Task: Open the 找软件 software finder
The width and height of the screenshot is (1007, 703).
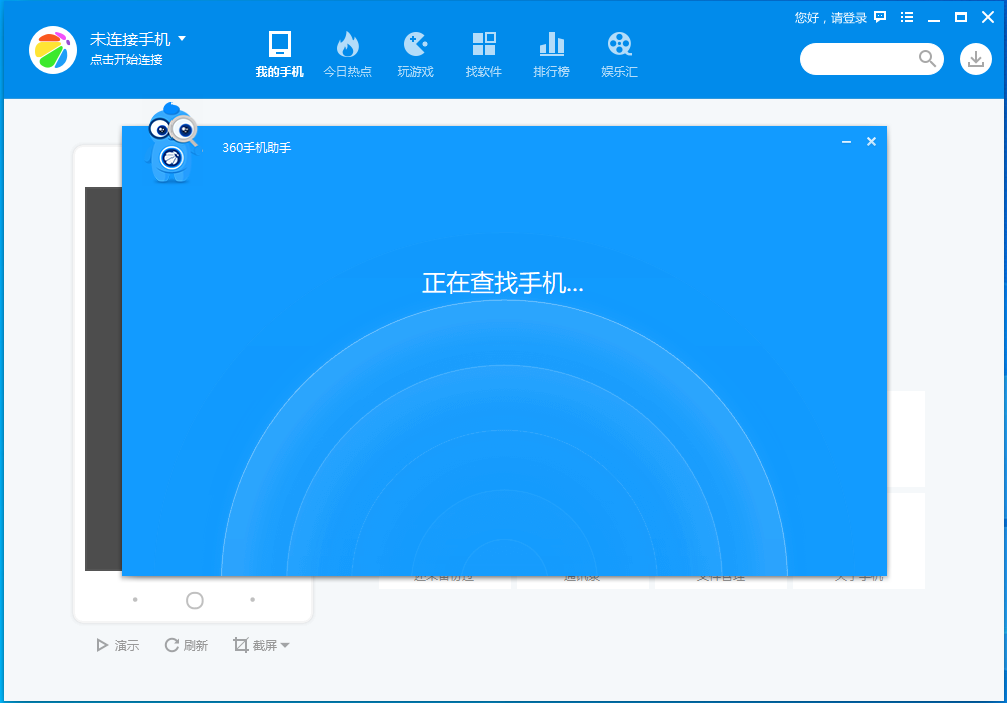Action: (484, 52)
